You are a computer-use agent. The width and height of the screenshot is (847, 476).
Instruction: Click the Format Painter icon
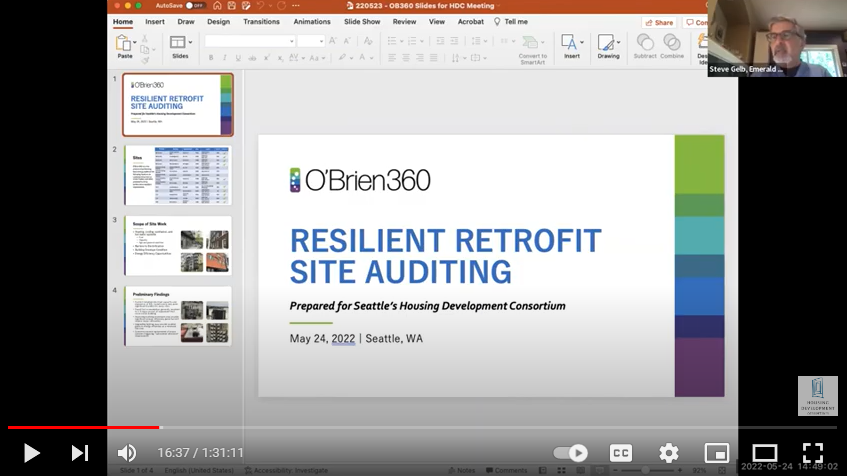(145, 61)
